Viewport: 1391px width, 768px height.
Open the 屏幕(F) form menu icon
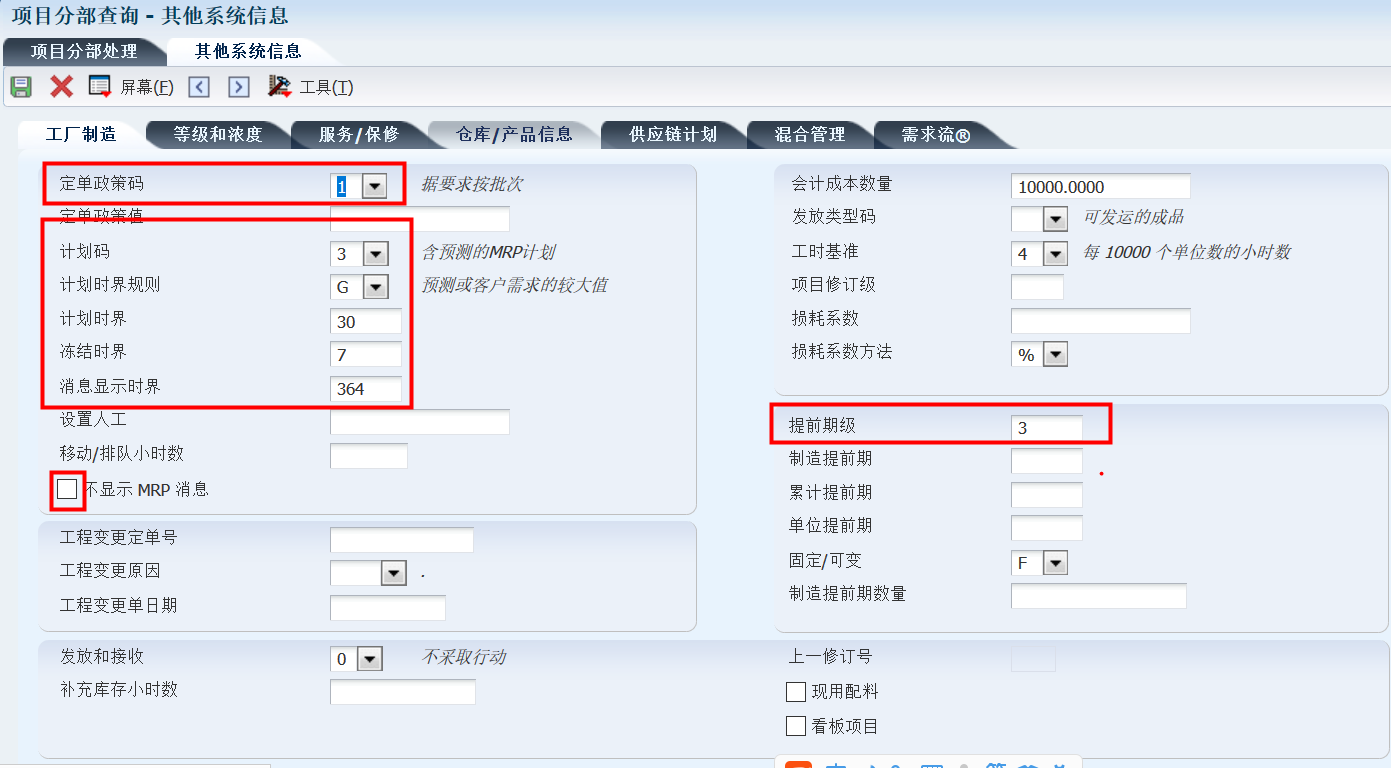click(x=100, y=87)
